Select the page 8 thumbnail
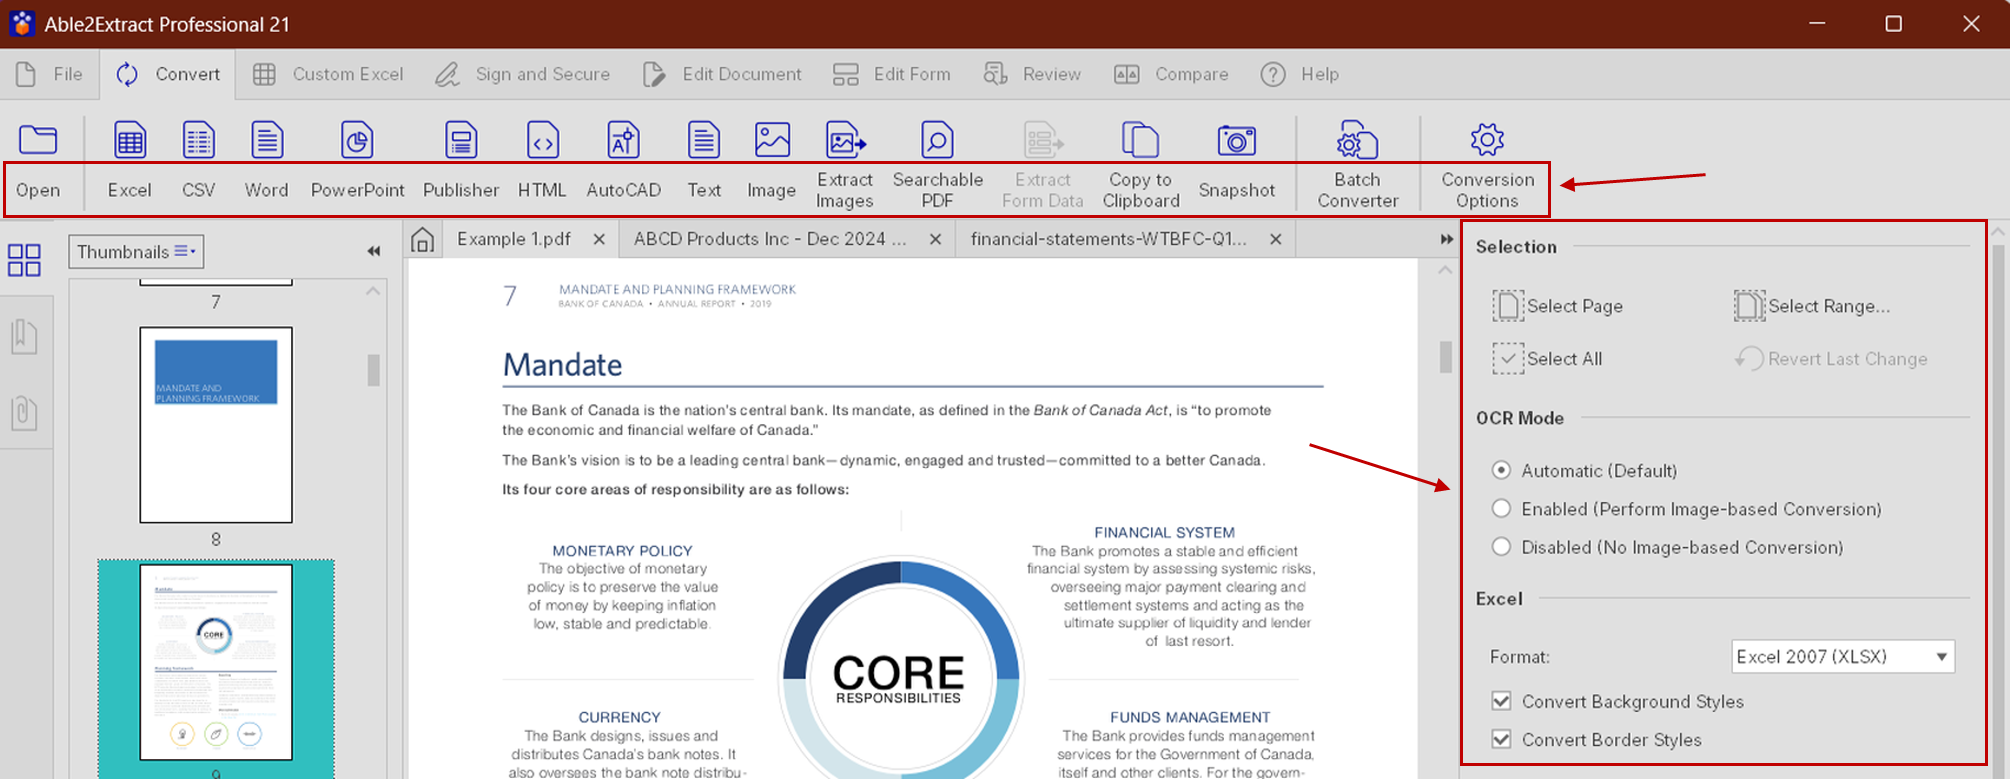 (x=216, y=425)
